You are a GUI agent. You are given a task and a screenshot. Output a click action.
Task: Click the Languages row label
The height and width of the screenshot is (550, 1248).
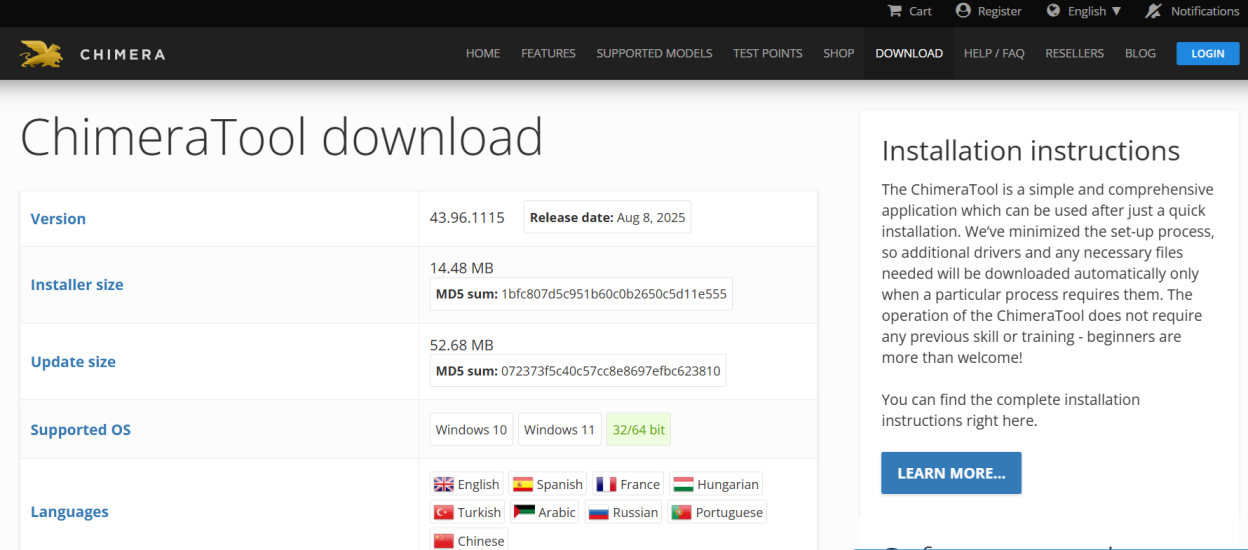(70, 512)
